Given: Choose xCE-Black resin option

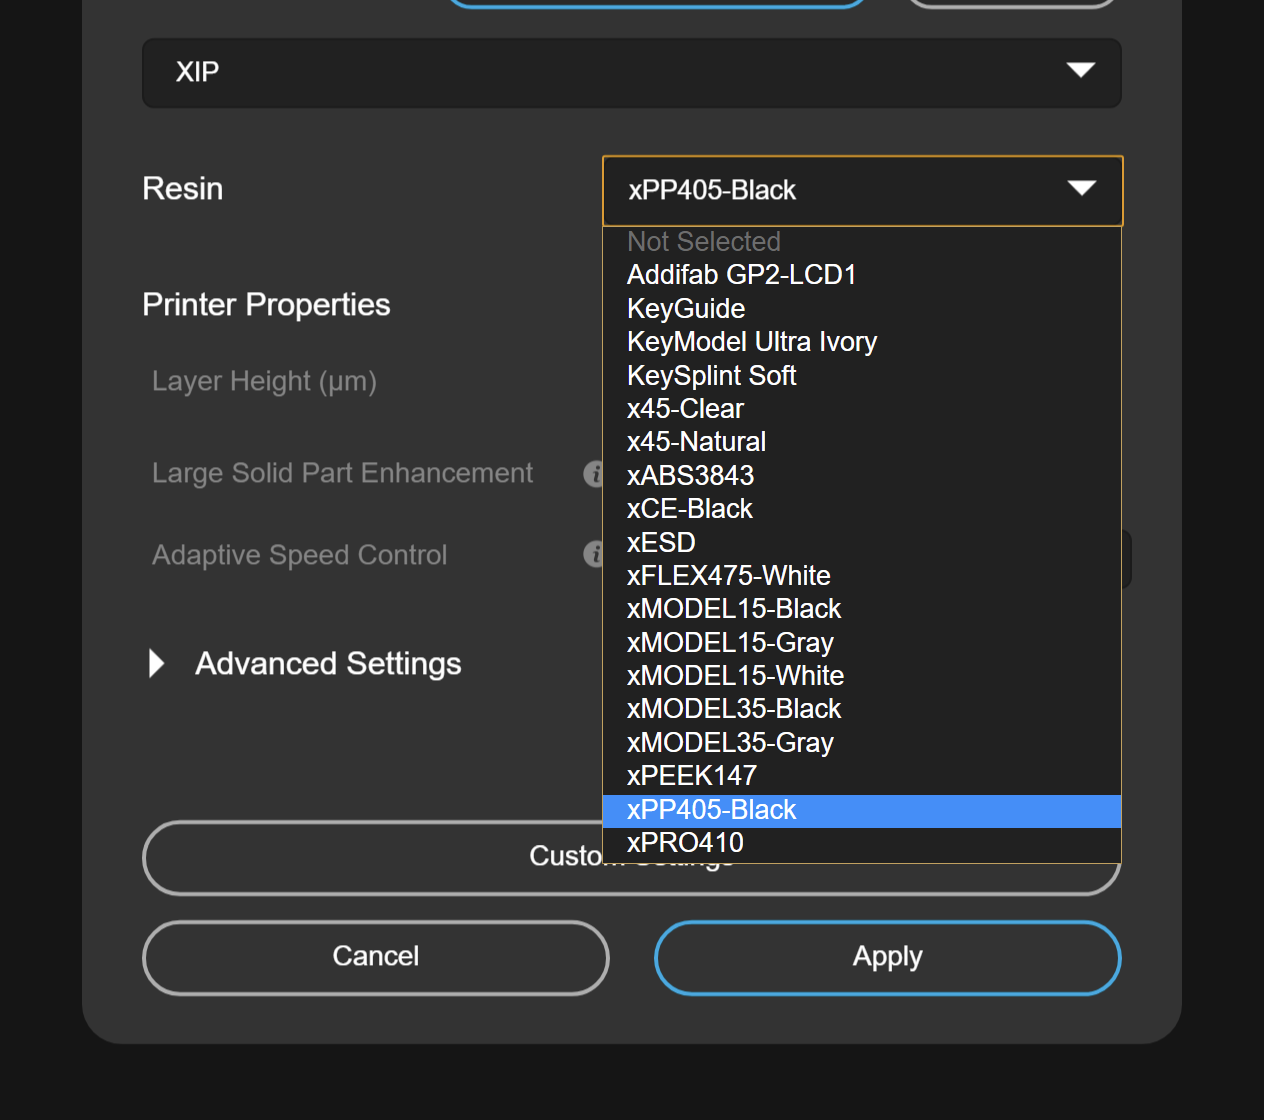Looking at the screenshot, I should (x=862, y=509).
